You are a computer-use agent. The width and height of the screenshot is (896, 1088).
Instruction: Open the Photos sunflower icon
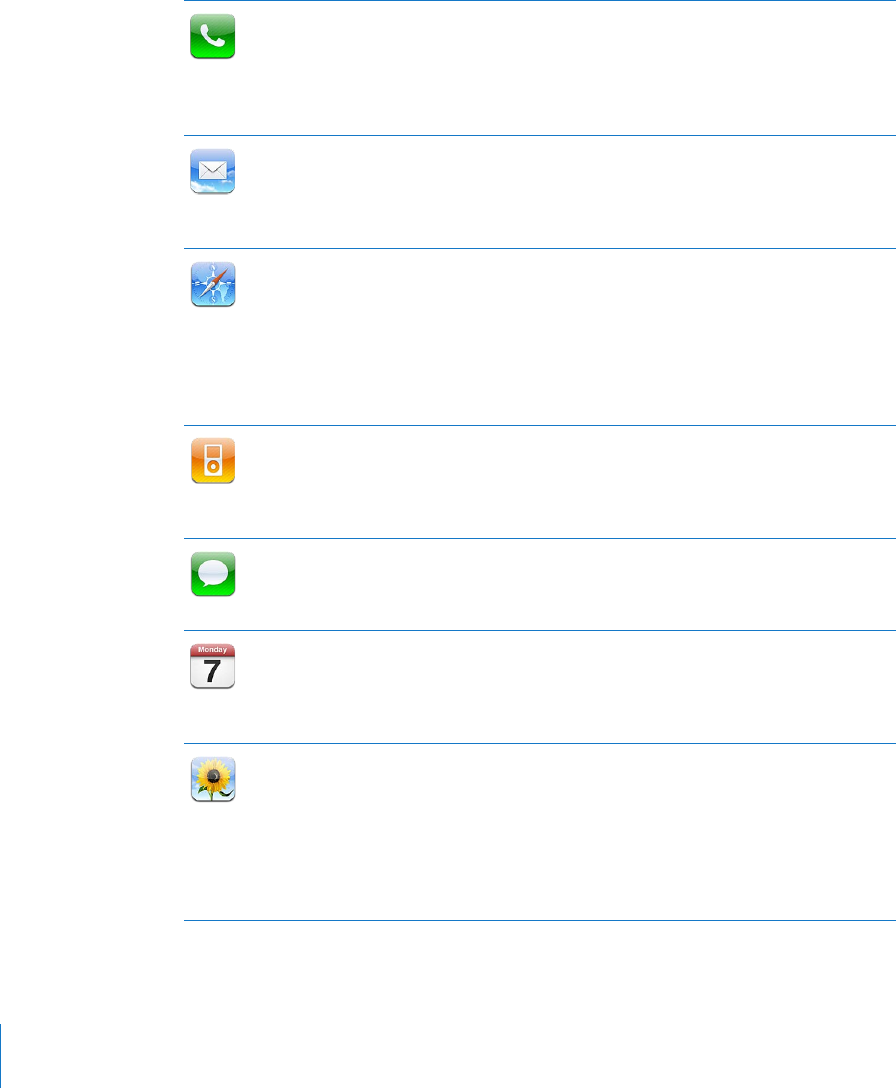pos(213,780)
